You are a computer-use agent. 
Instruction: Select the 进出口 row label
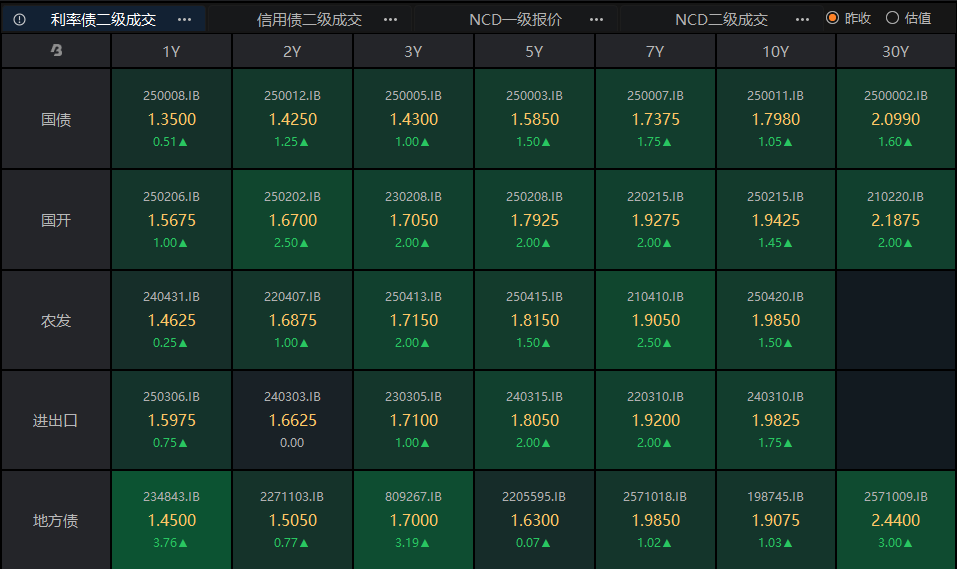pos(56,420)
